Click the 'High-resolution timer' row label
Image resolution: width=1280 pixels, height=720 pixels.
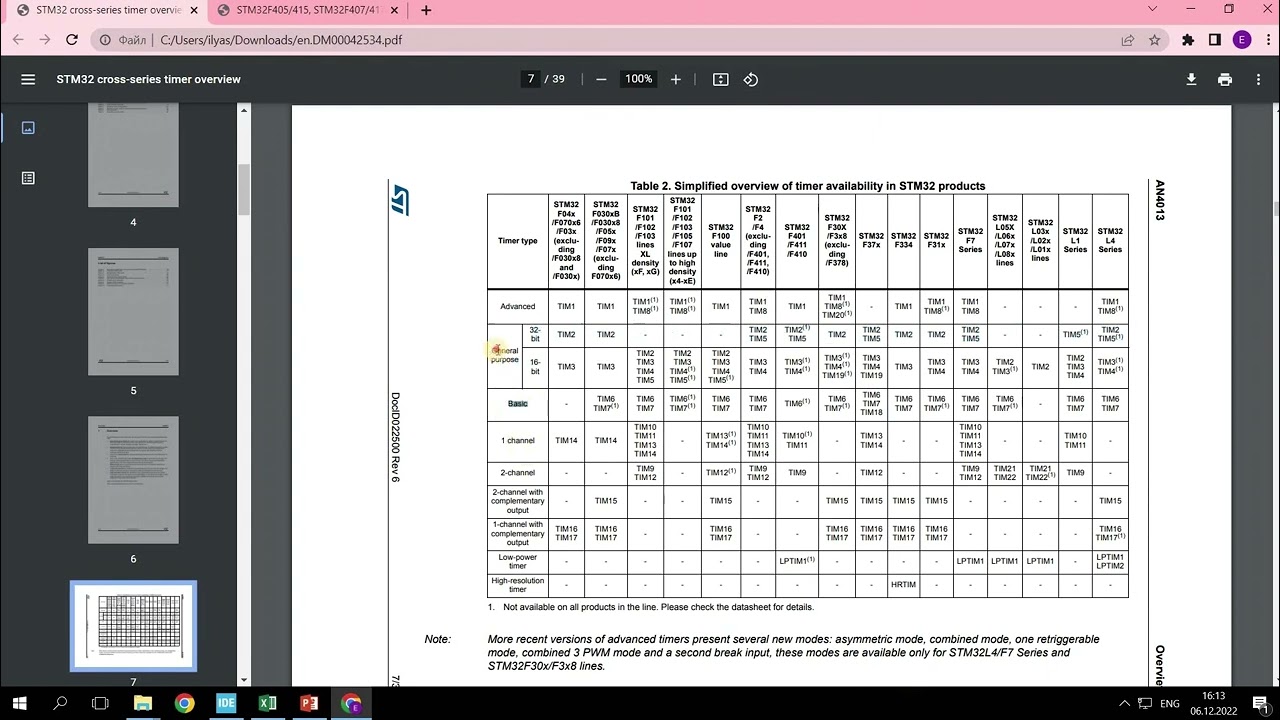click(518, 585)
